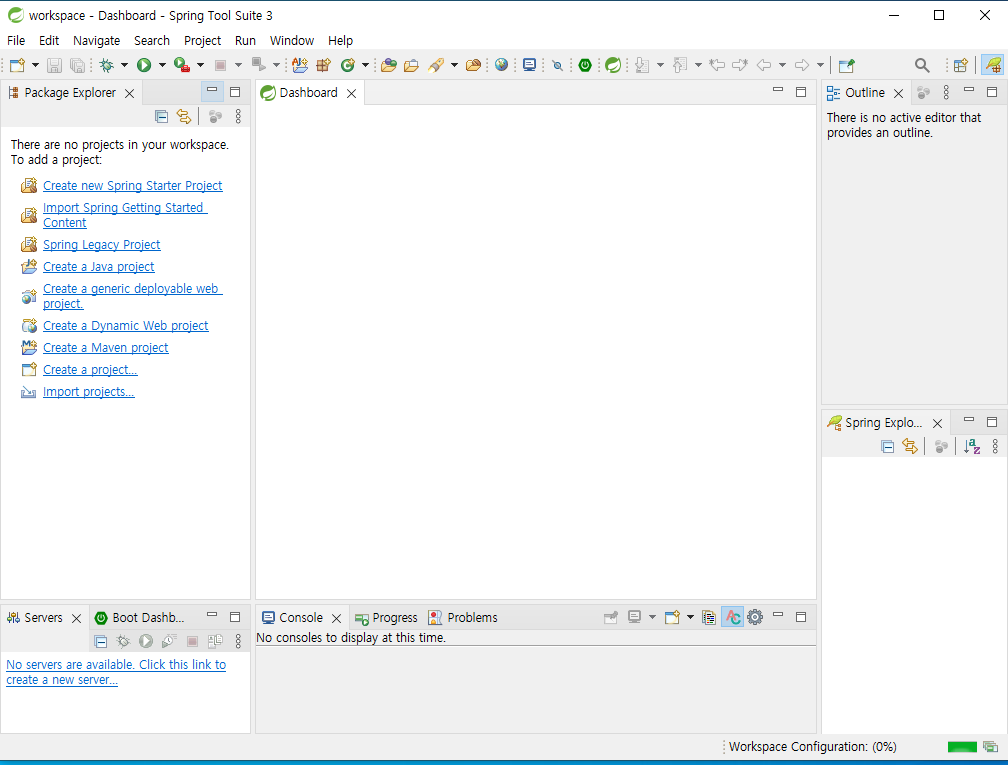Open Back navigation history dropdown arrow
Viewport: 1008px width, 765px height.
pos(782,65)
